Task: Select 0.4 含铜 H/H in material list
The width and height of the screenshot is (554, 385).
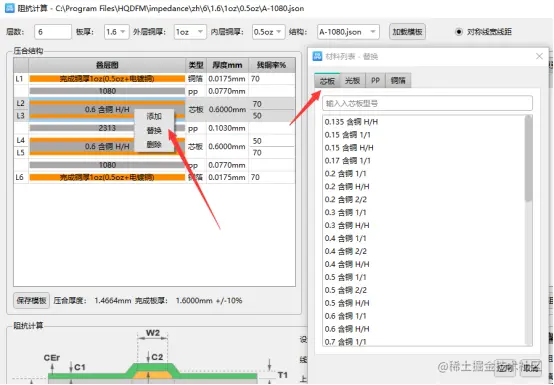Action: [347, 264]
